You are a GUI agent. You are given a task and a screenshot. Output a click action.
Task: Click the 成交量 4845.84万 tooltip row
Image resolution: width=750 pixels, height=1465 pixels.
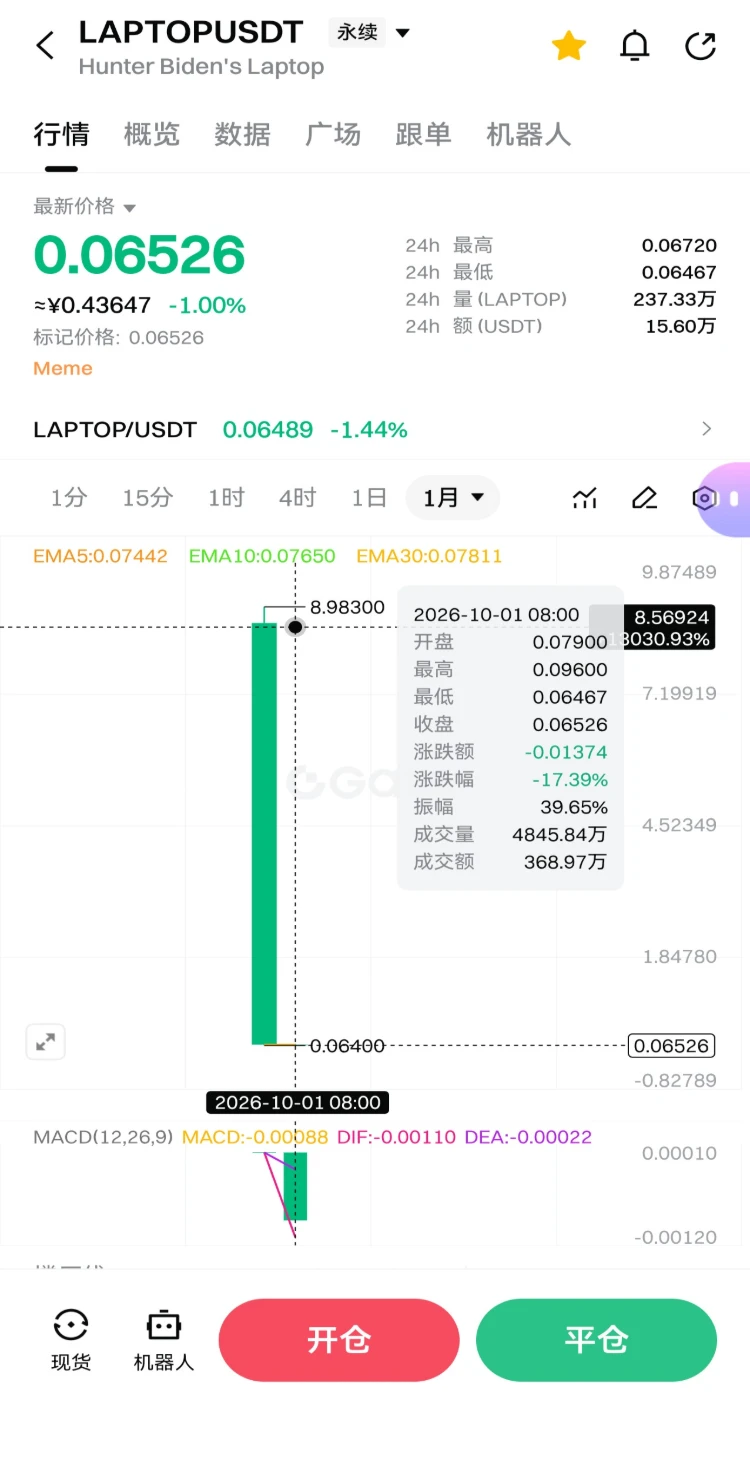(510, 834)
